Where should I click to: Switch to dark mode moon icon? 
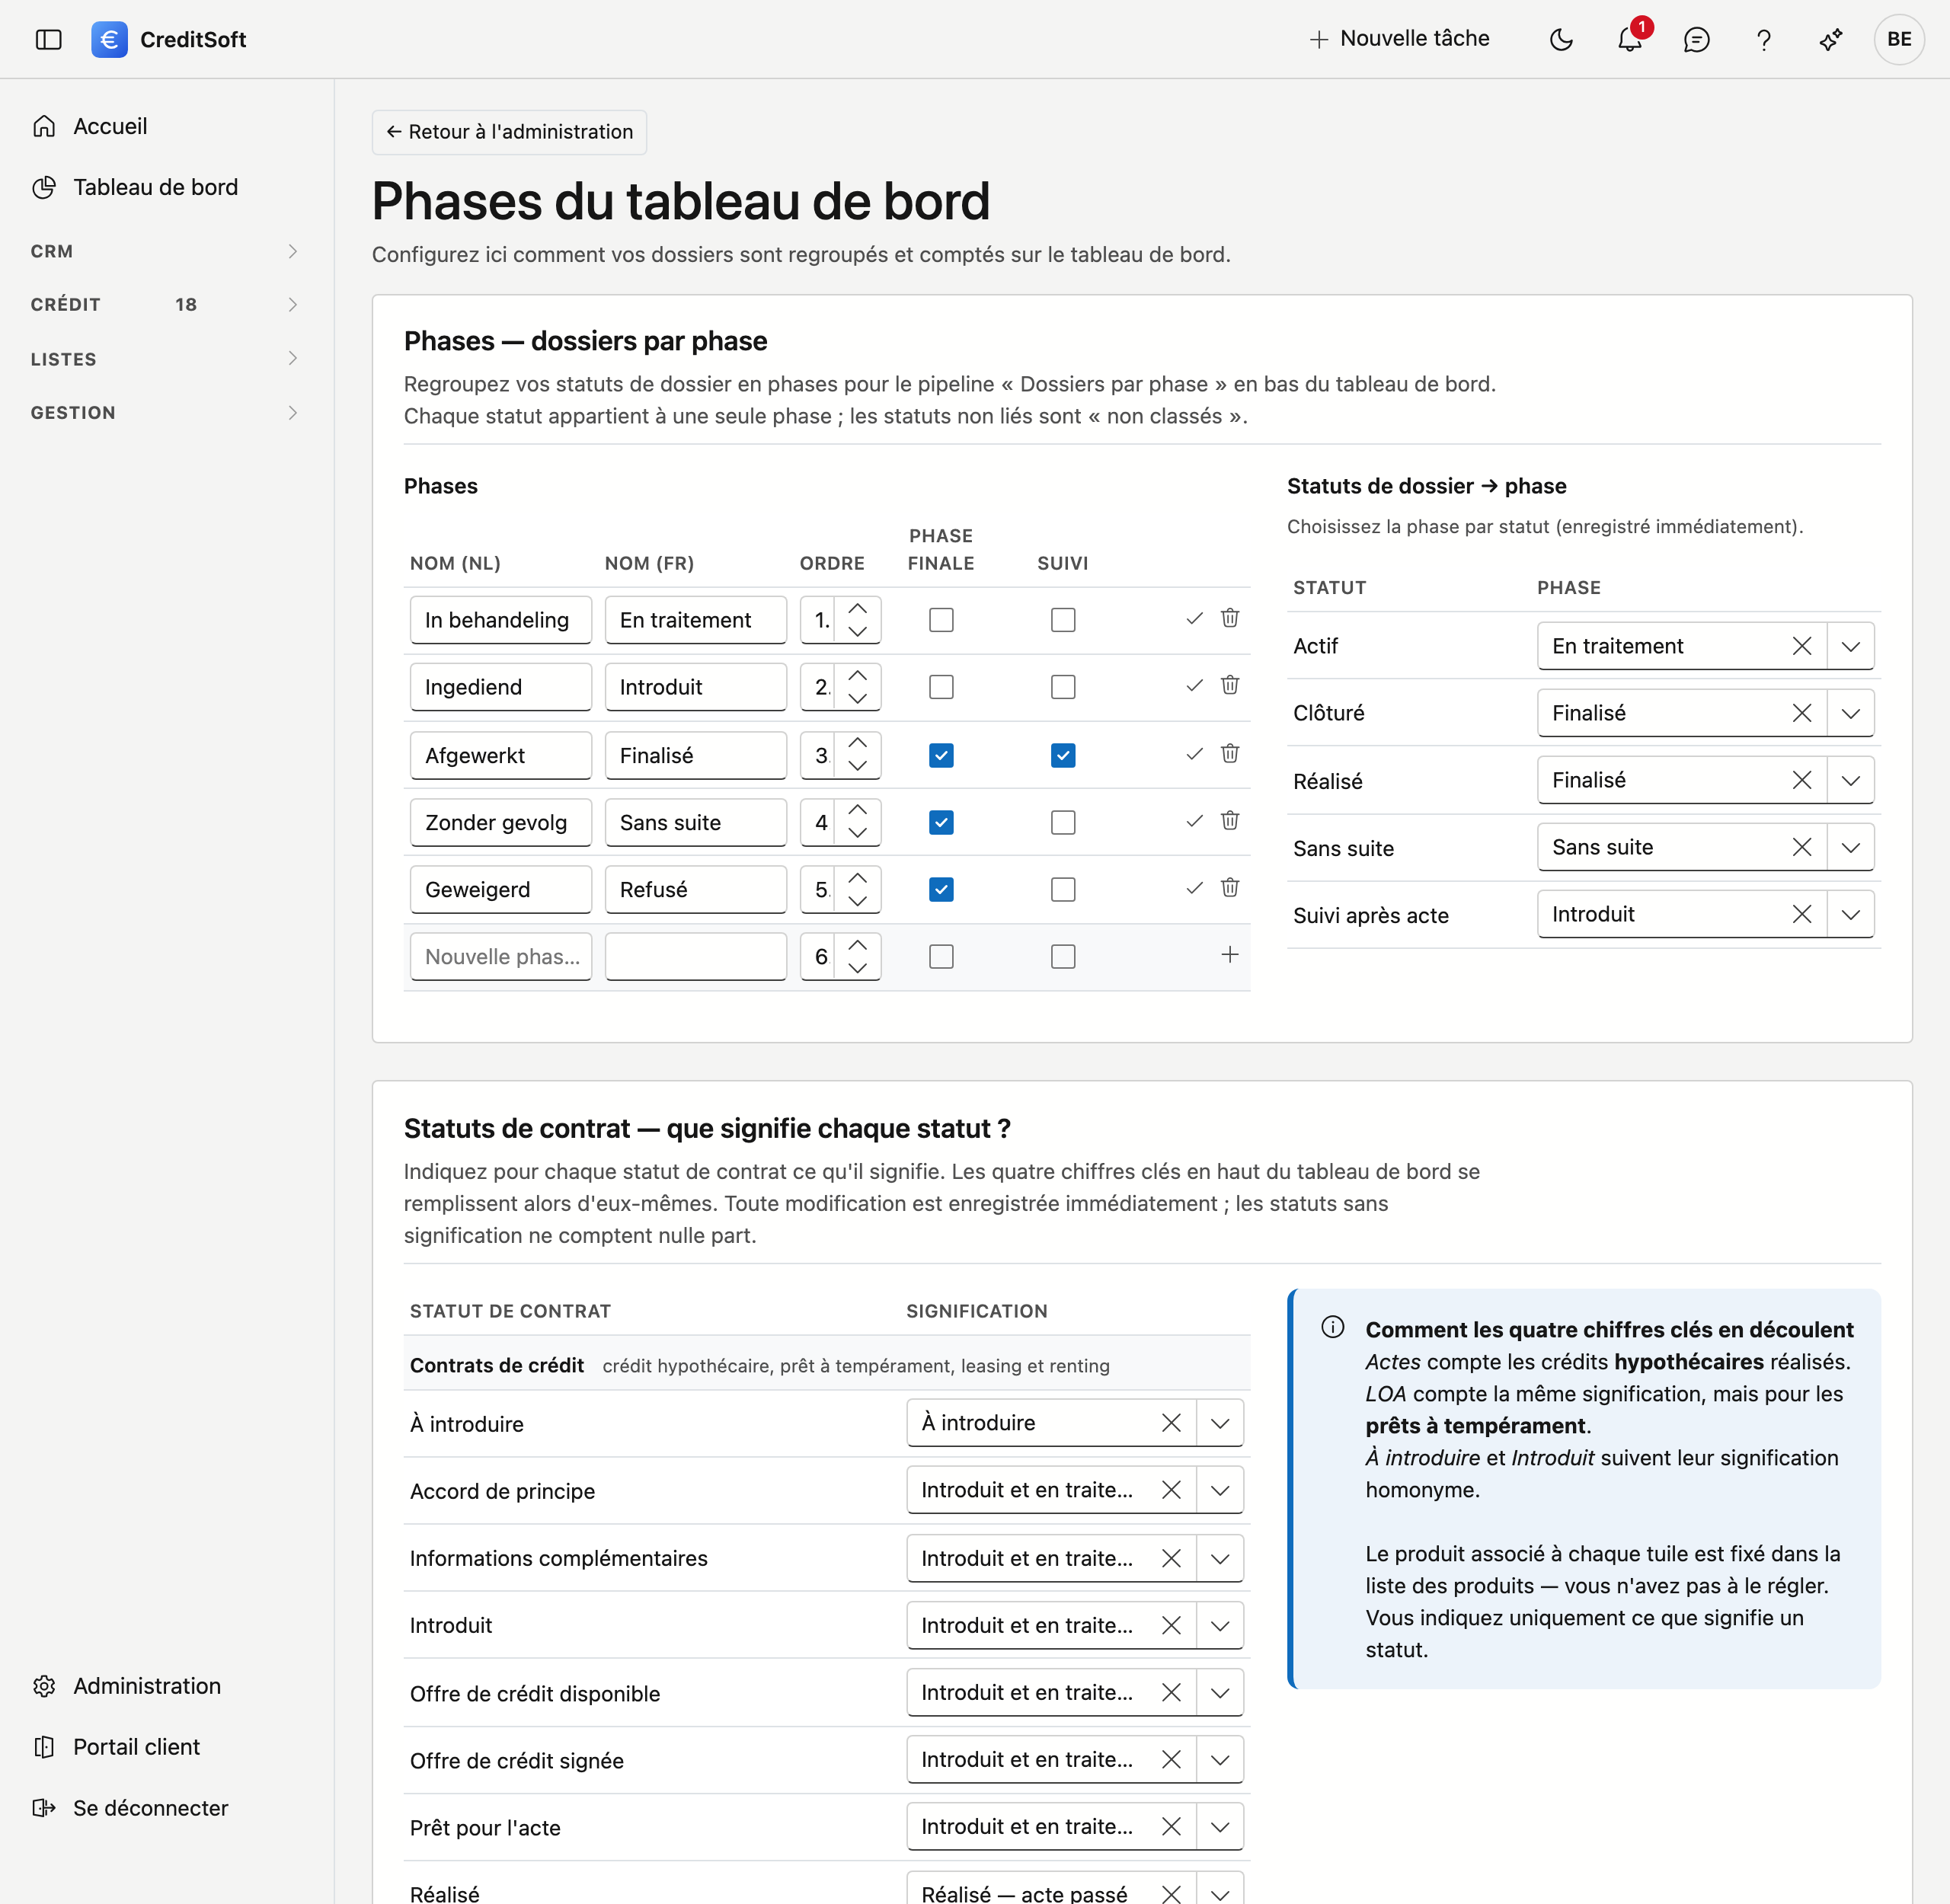coord(1561,39)
